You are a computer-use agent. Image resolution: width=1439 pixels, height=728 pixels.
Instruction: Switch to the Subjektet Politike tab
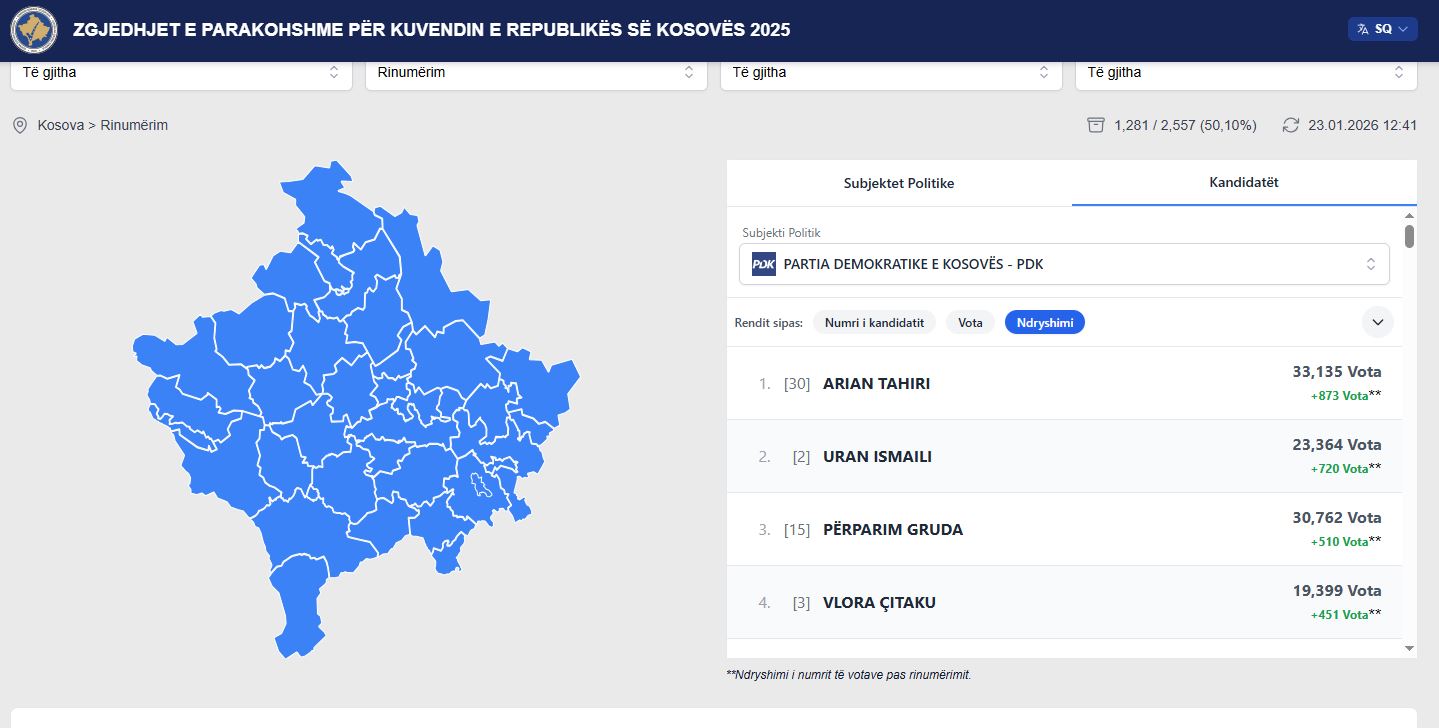coord(898,184)
